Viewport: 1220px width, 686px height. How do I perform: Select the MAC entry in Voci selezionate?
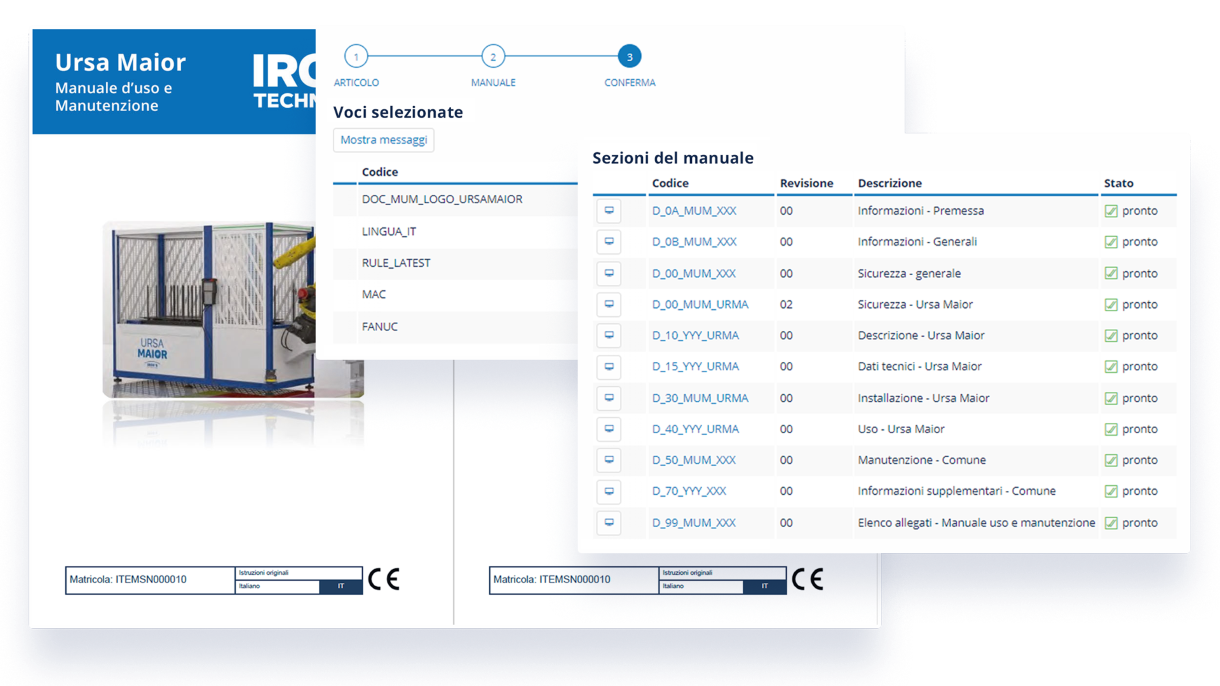coord(374,295)
